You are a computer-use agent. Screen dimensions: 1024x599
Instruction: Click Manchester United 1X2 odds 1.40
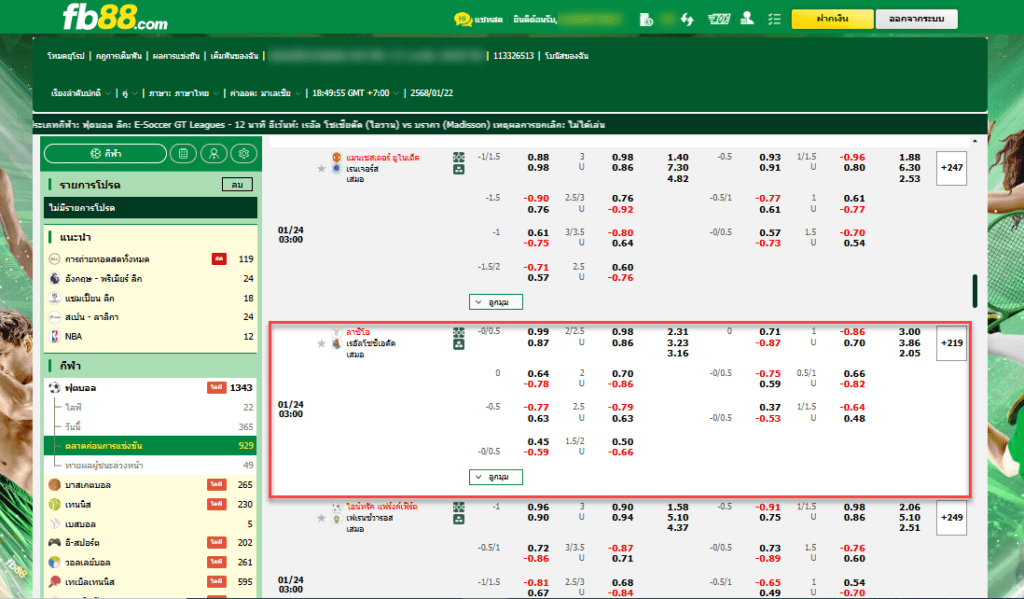(678, 157)
